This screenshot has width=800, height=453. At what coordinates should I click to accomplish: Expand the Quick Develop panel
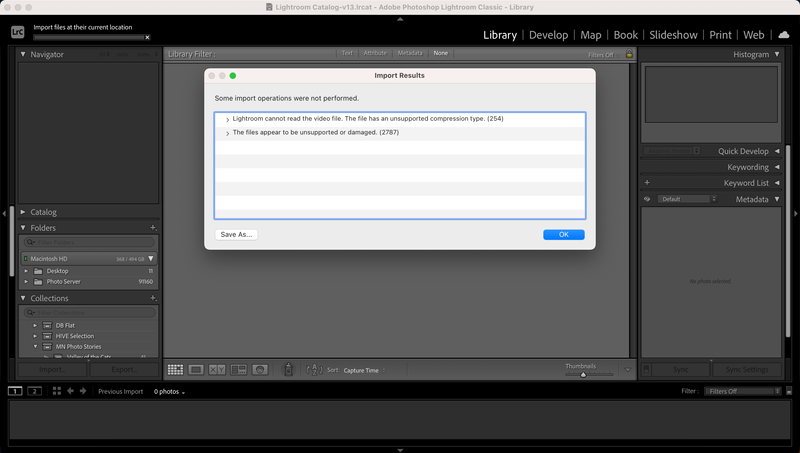click(777, 151)
